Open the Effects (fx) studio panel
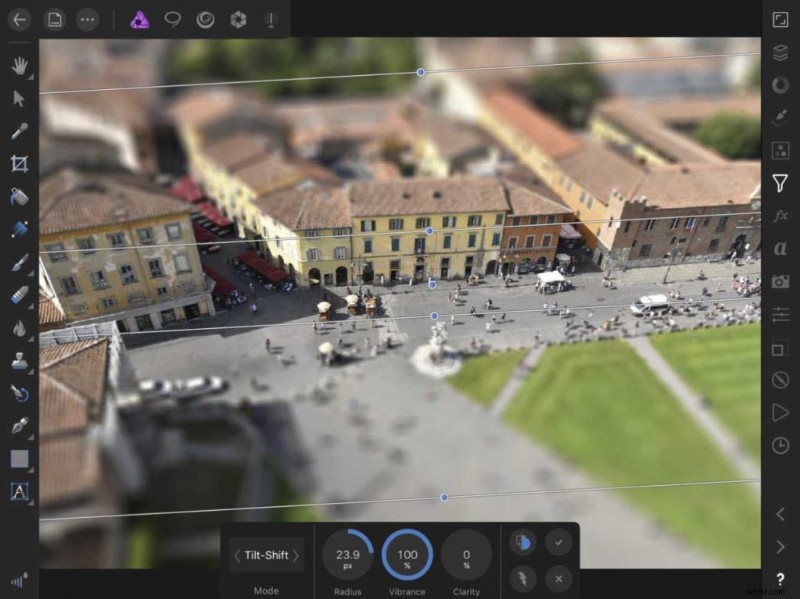800x599 pixels. click(x=781, y=214)
